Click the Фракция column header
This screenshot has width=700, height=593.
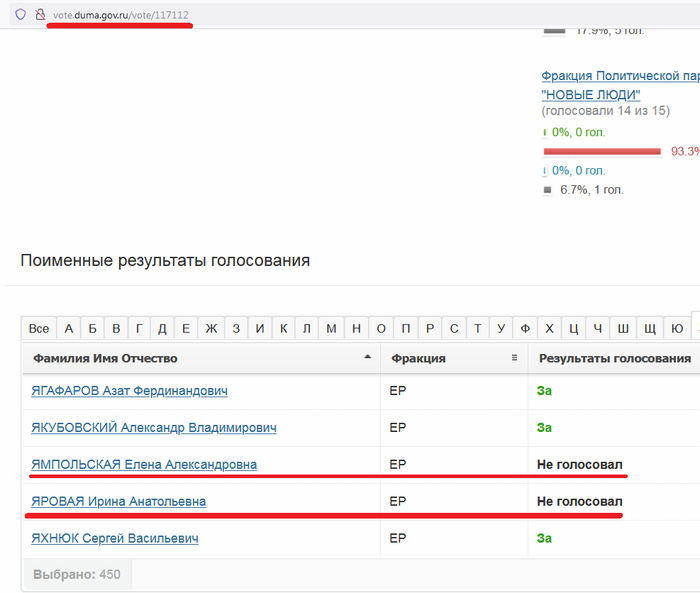coord(418,358)
